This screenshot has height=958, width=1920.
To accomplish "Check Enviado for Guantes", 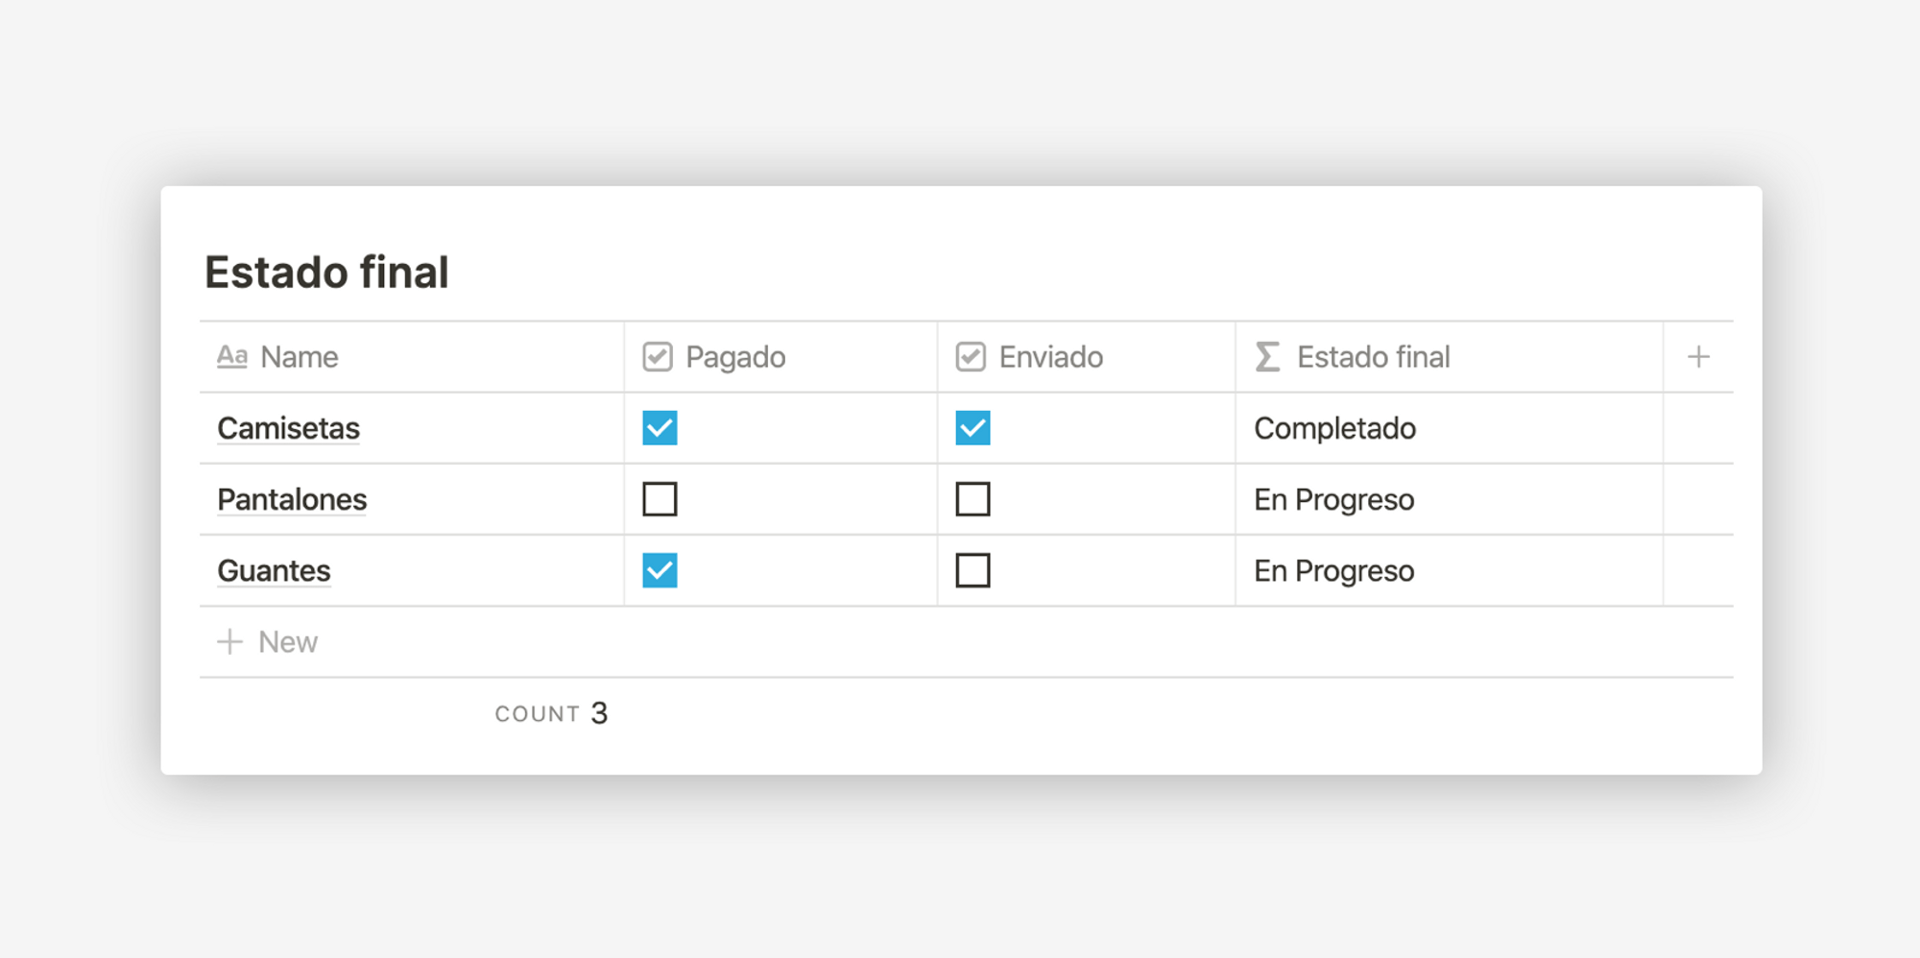I will (x=973, y=570).
